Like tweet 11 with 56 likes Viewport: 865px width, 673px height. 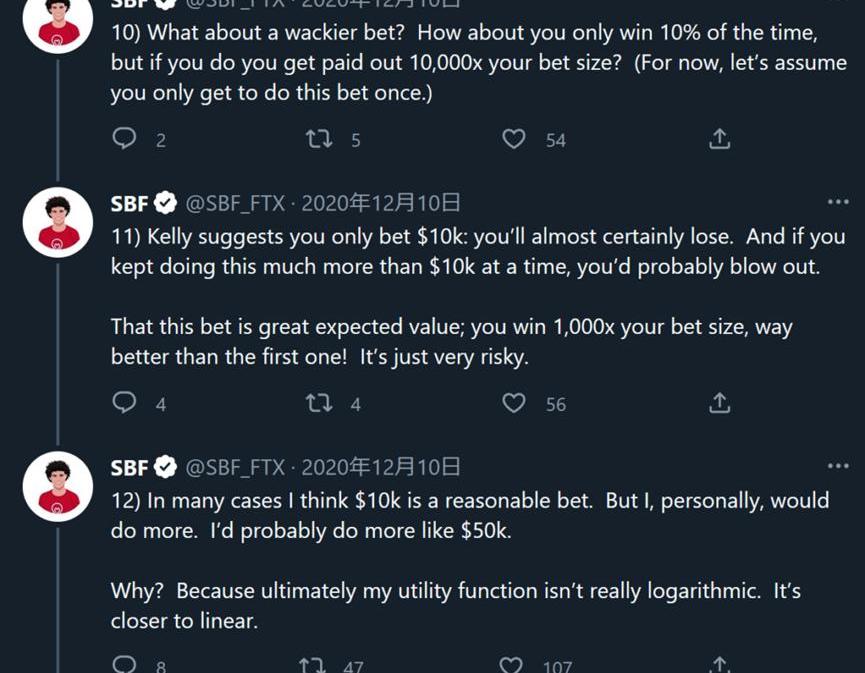coord(513,403)
